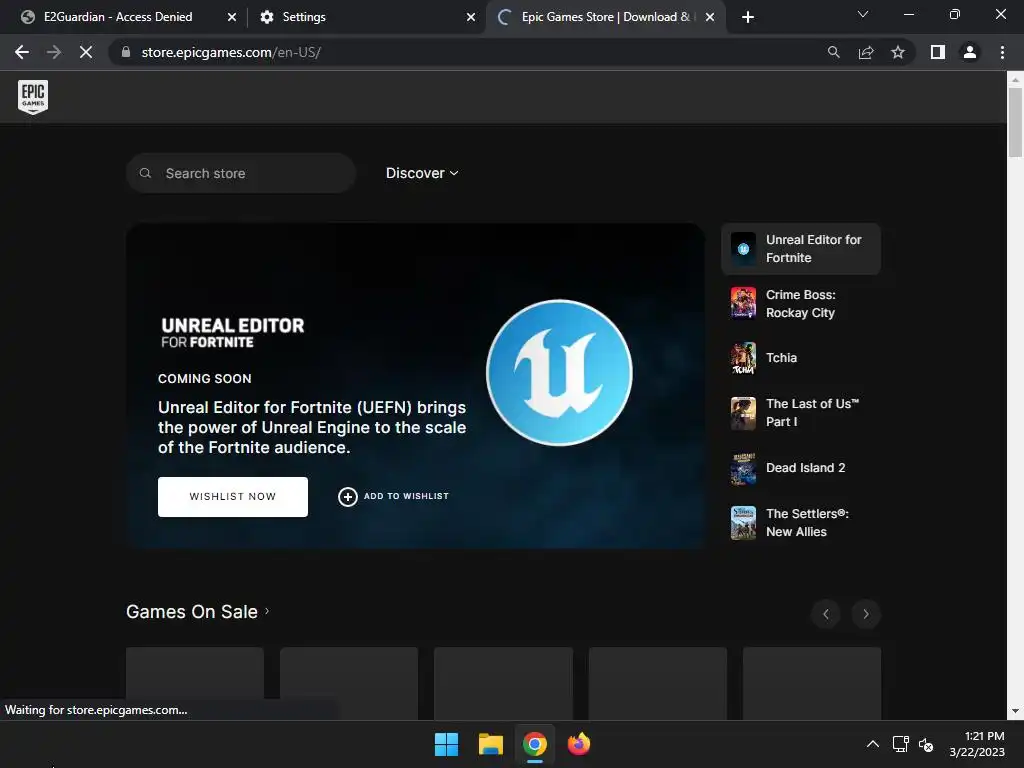Close the Epic Games Store tab
This screenshot has width=1024, height=768.
pyautogui.click(x=710, y=17)
